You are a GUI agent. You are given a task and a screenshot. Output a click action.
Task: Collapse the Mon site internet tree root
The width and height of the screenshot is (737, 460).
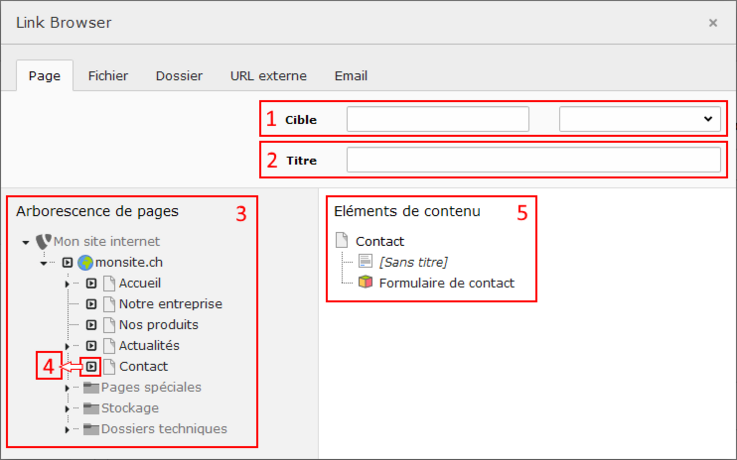(25, 242)
